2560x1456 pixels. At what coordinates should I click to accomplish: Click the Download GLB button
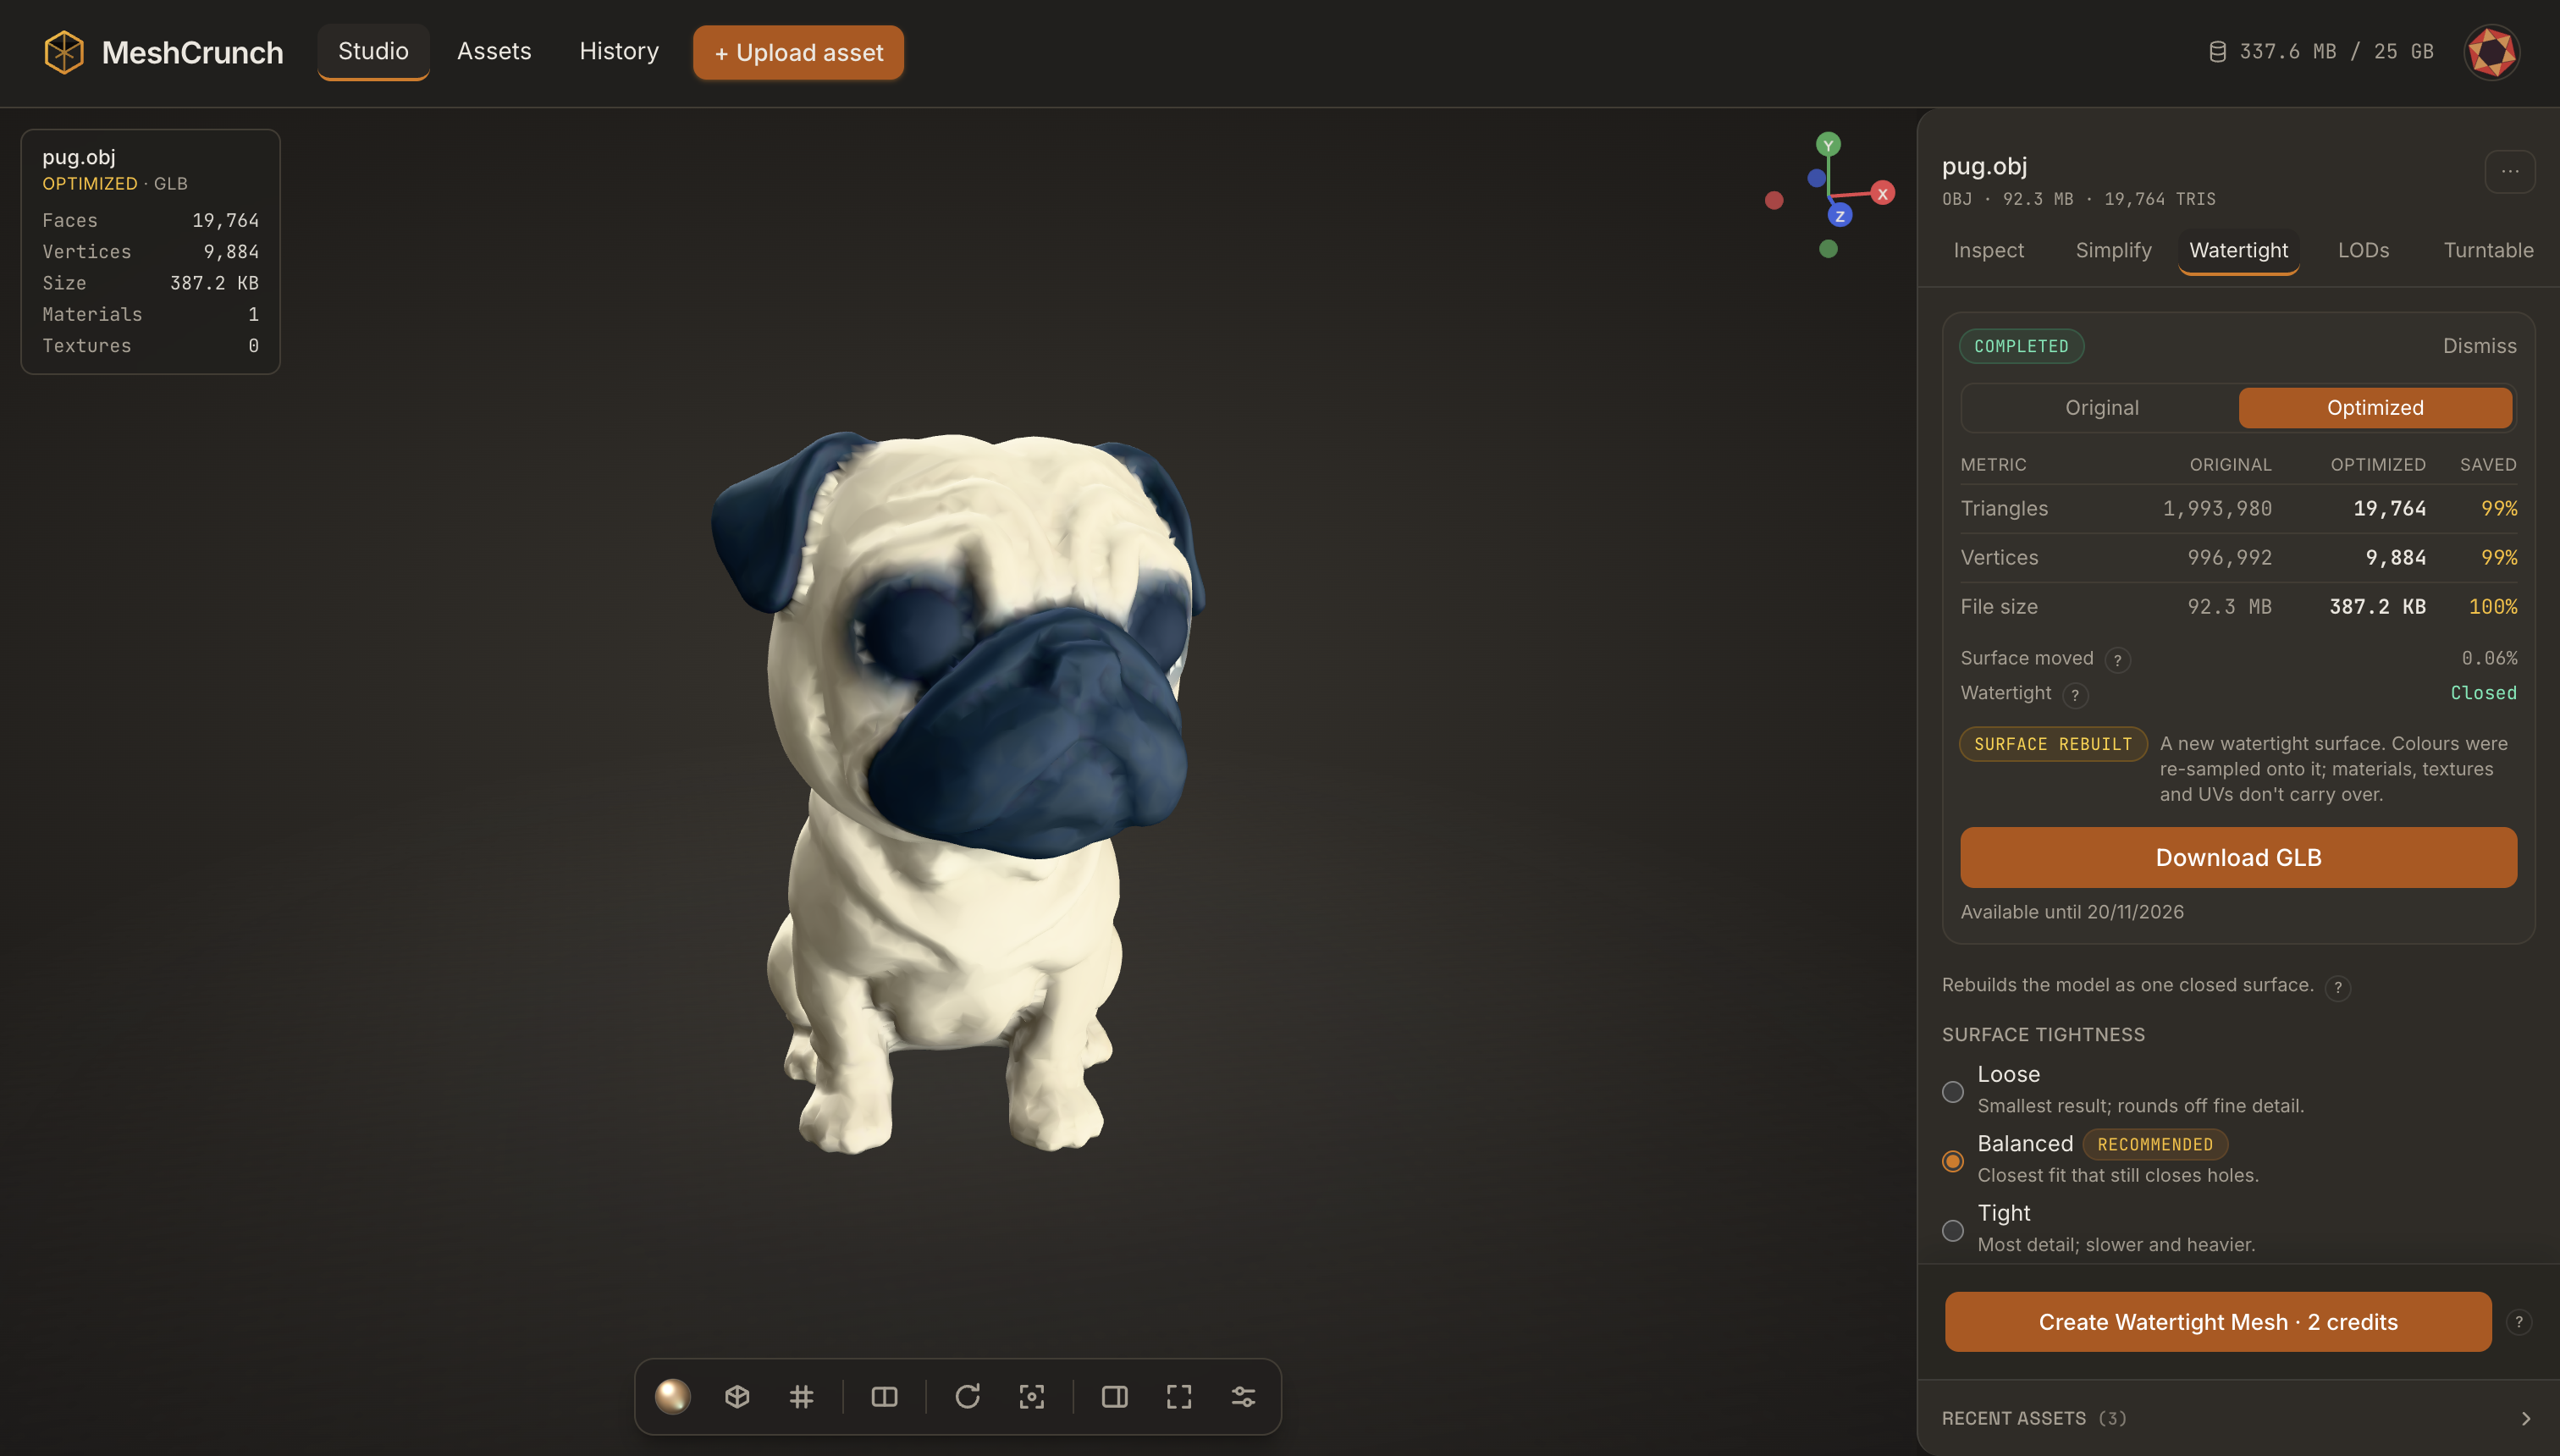(x=2238, y=857)
